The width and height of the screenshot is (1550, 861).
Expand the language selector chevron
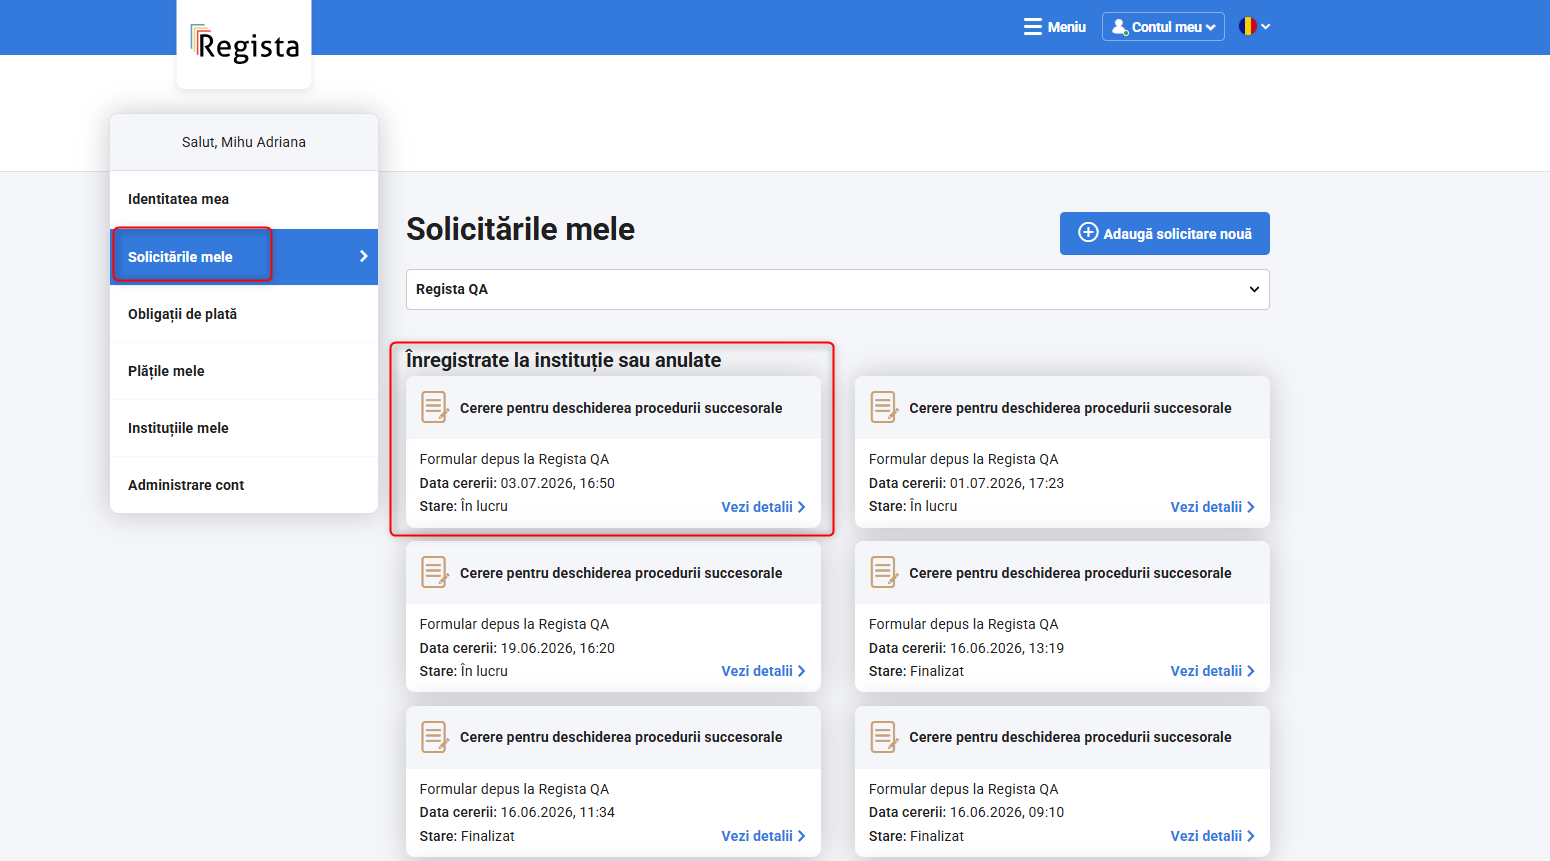1266,27
